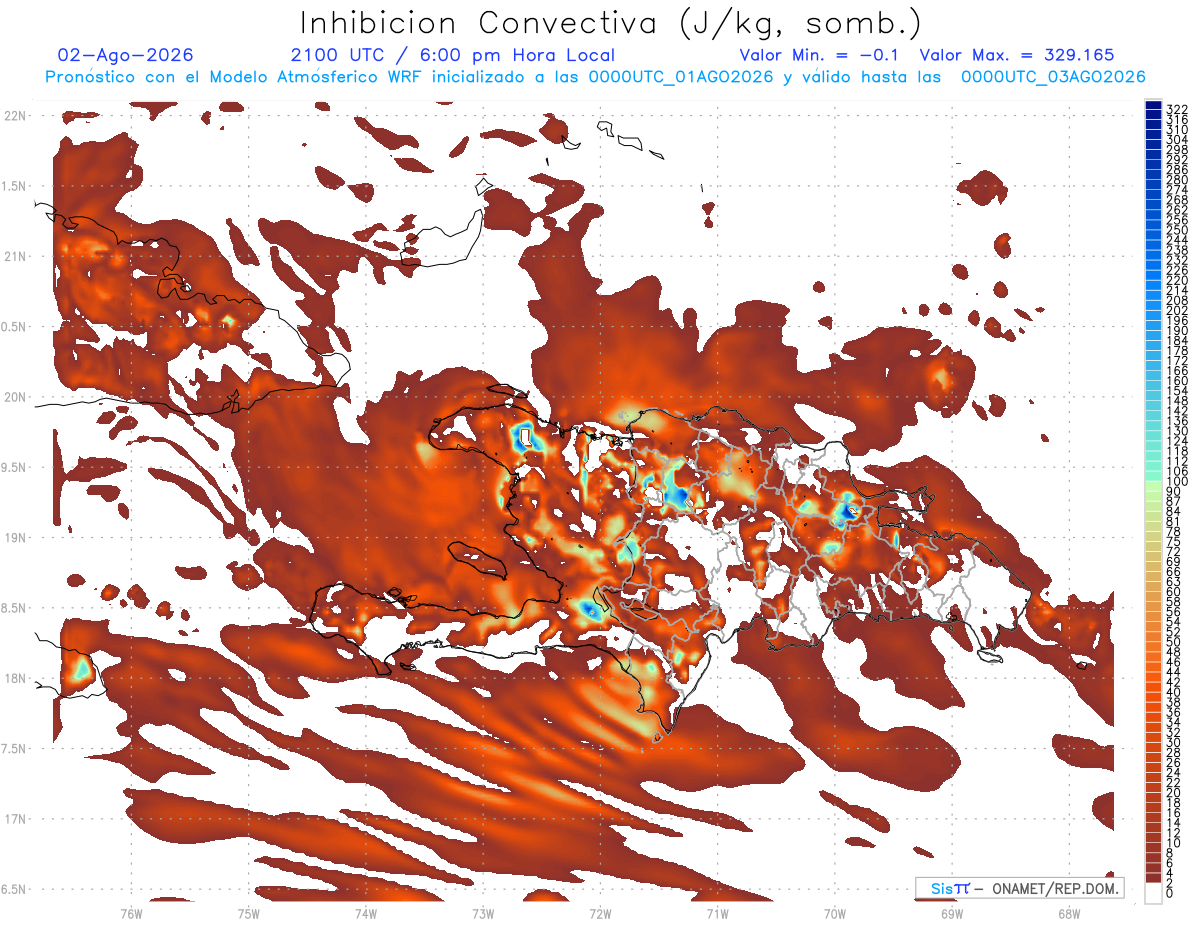1200x927 pixels.
Task: Click the '100' colorbar value
Action: click(x=1177, y=482)
